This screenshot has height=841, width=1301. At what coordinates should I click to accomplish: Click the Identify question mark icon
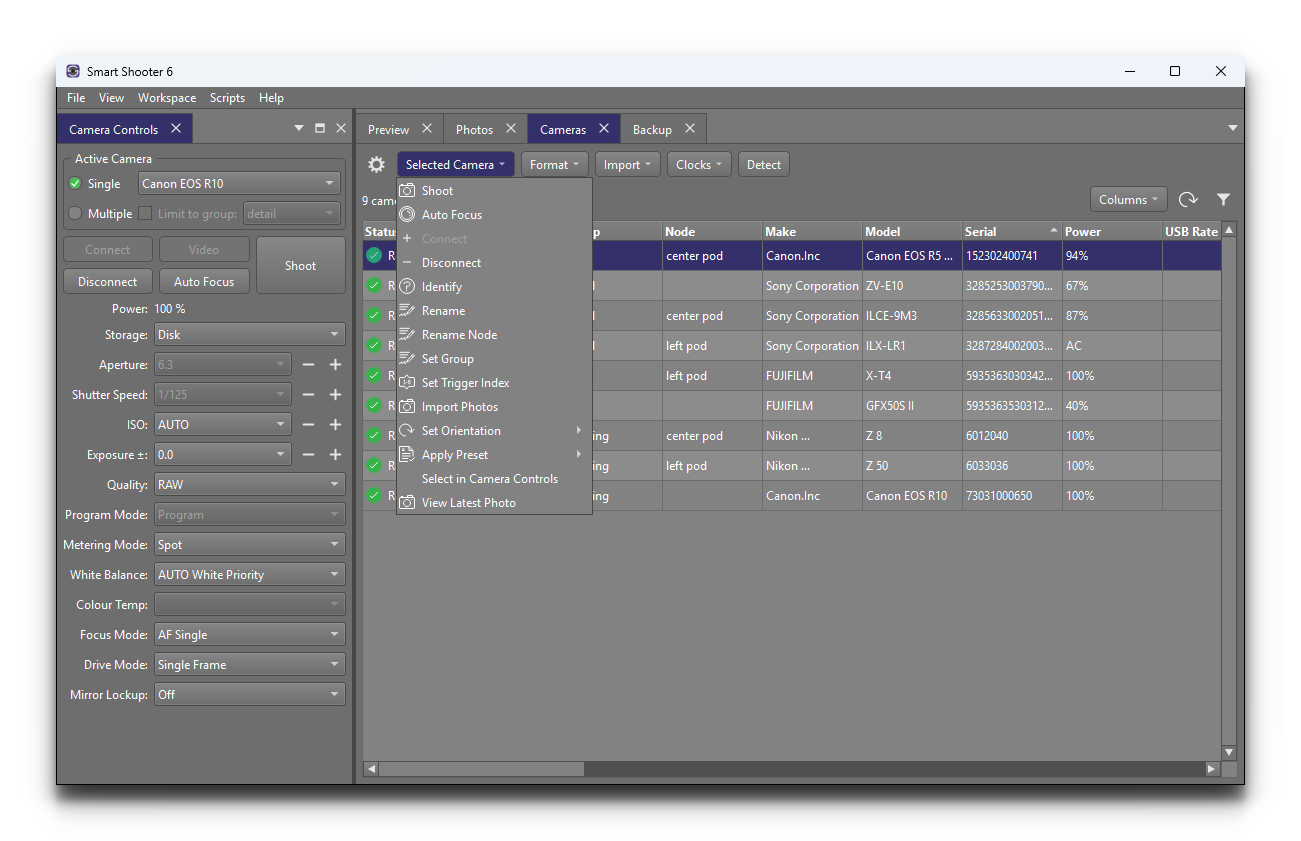click(x=407, y=287)
